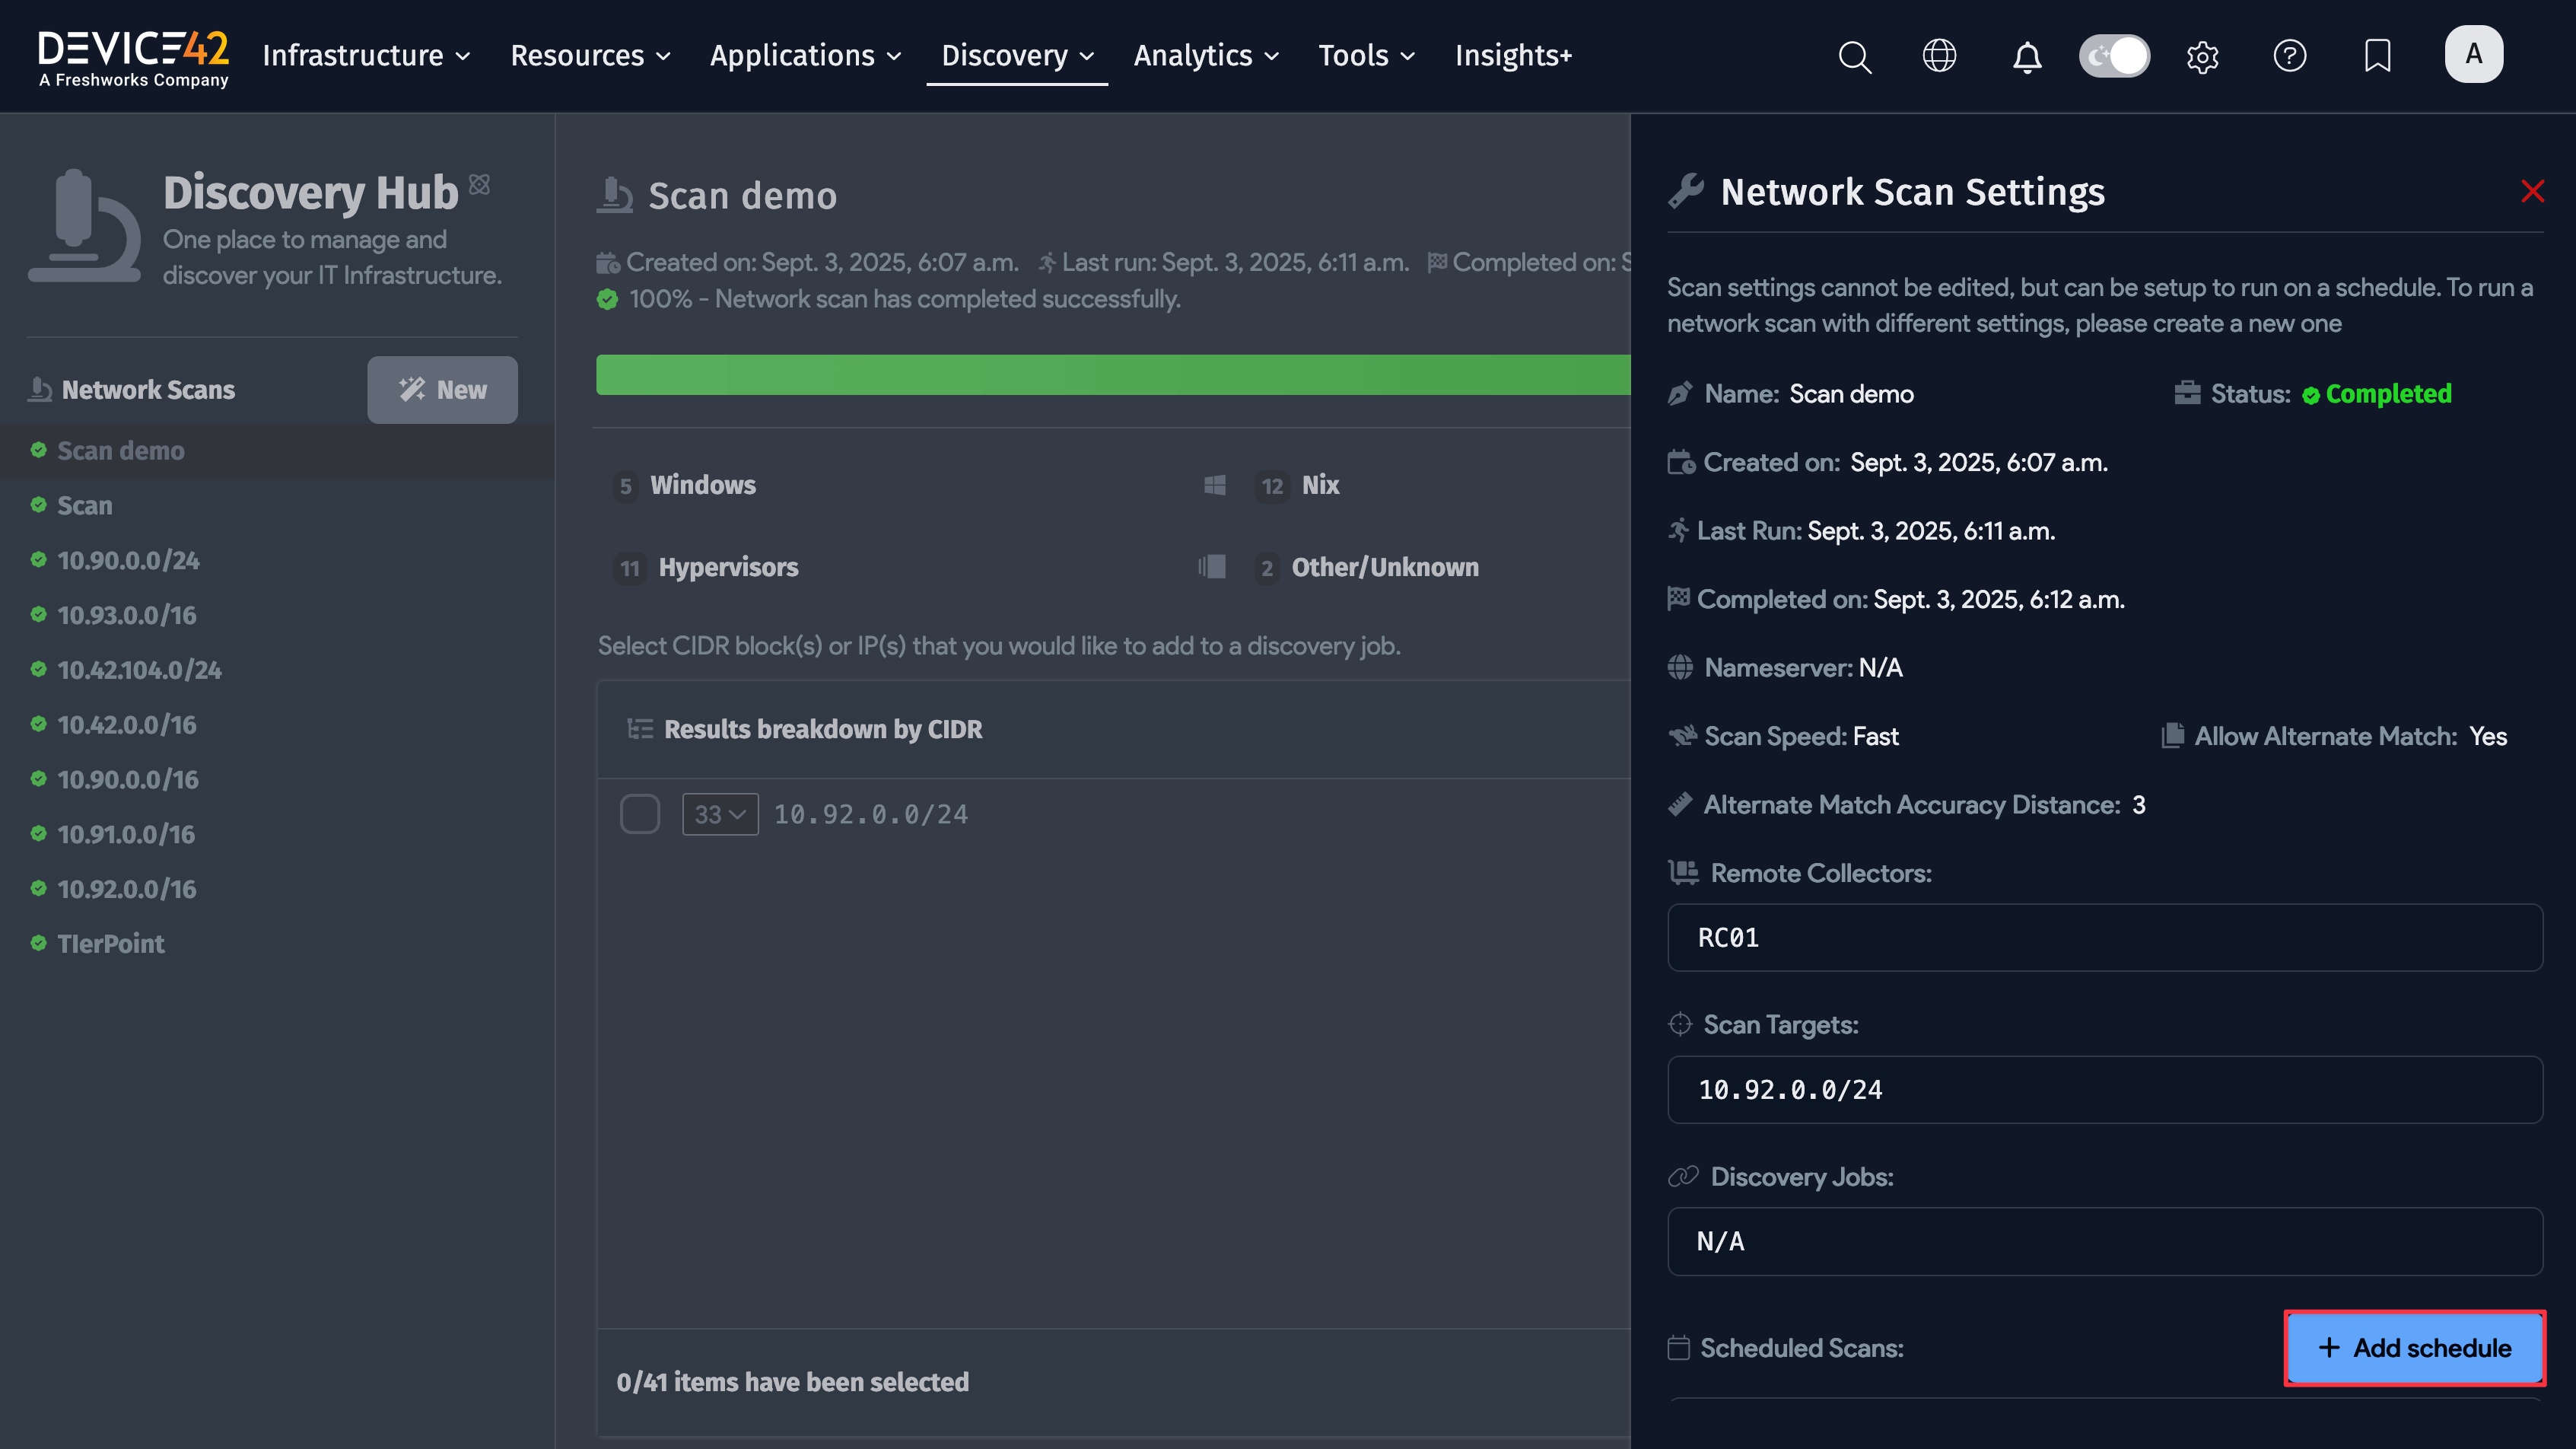Screen dimensions: 2576x1449
Task: Click the New network scan button
Action: click(442, 390)
